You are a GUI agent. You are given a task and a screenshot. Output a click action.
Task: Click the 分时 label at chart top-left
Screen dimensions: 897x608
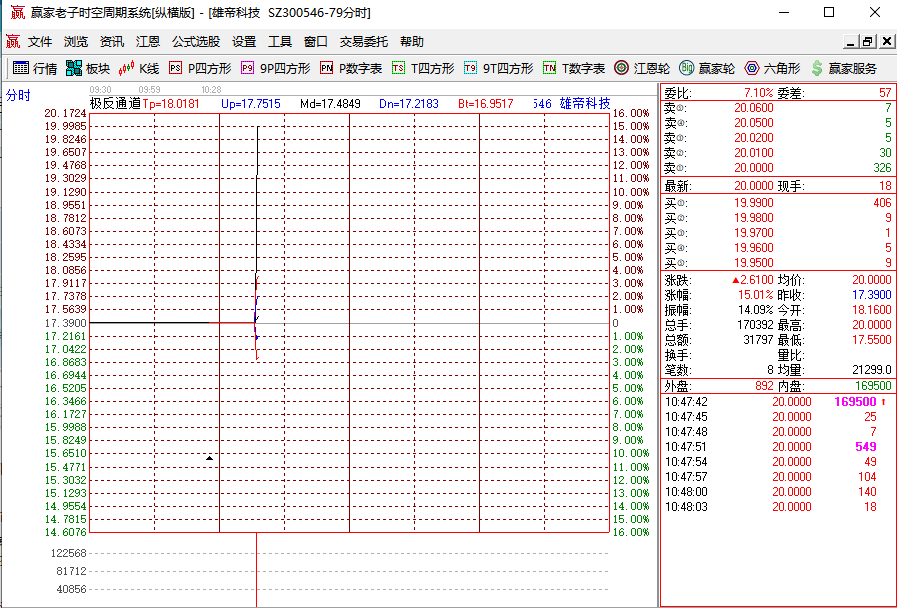[18, 96]
